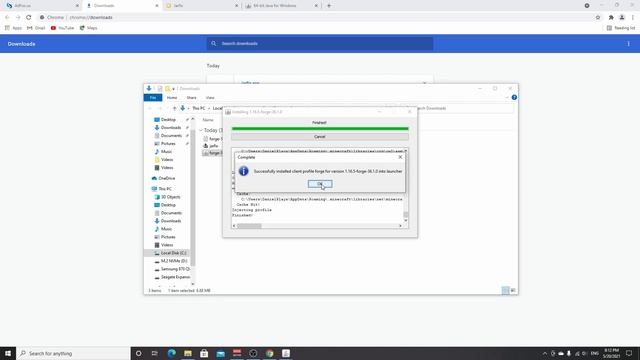Click the Cancel button in the Forge installer
This screenshot has width=640, height=360.
point(320,137)
